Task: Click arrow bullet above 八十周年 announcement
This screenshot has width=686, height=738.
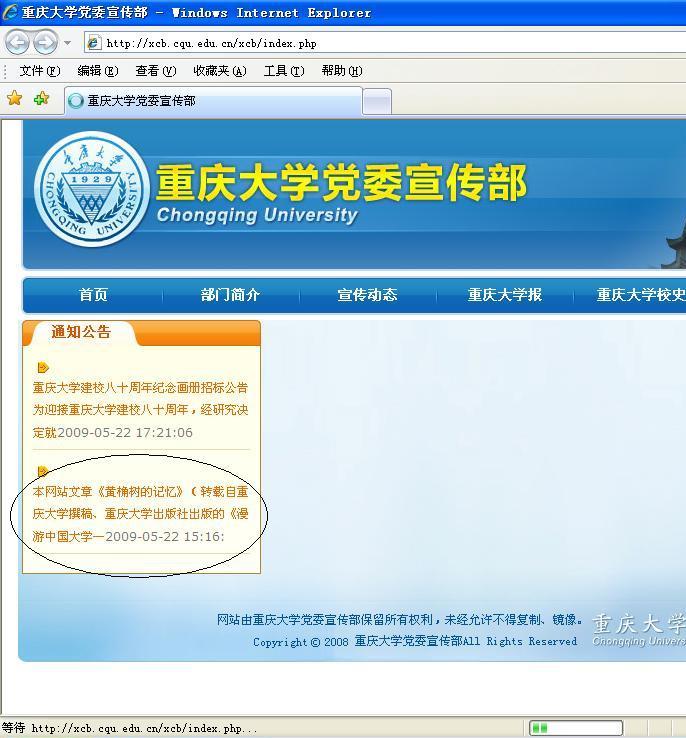Action: pos(43,367)
